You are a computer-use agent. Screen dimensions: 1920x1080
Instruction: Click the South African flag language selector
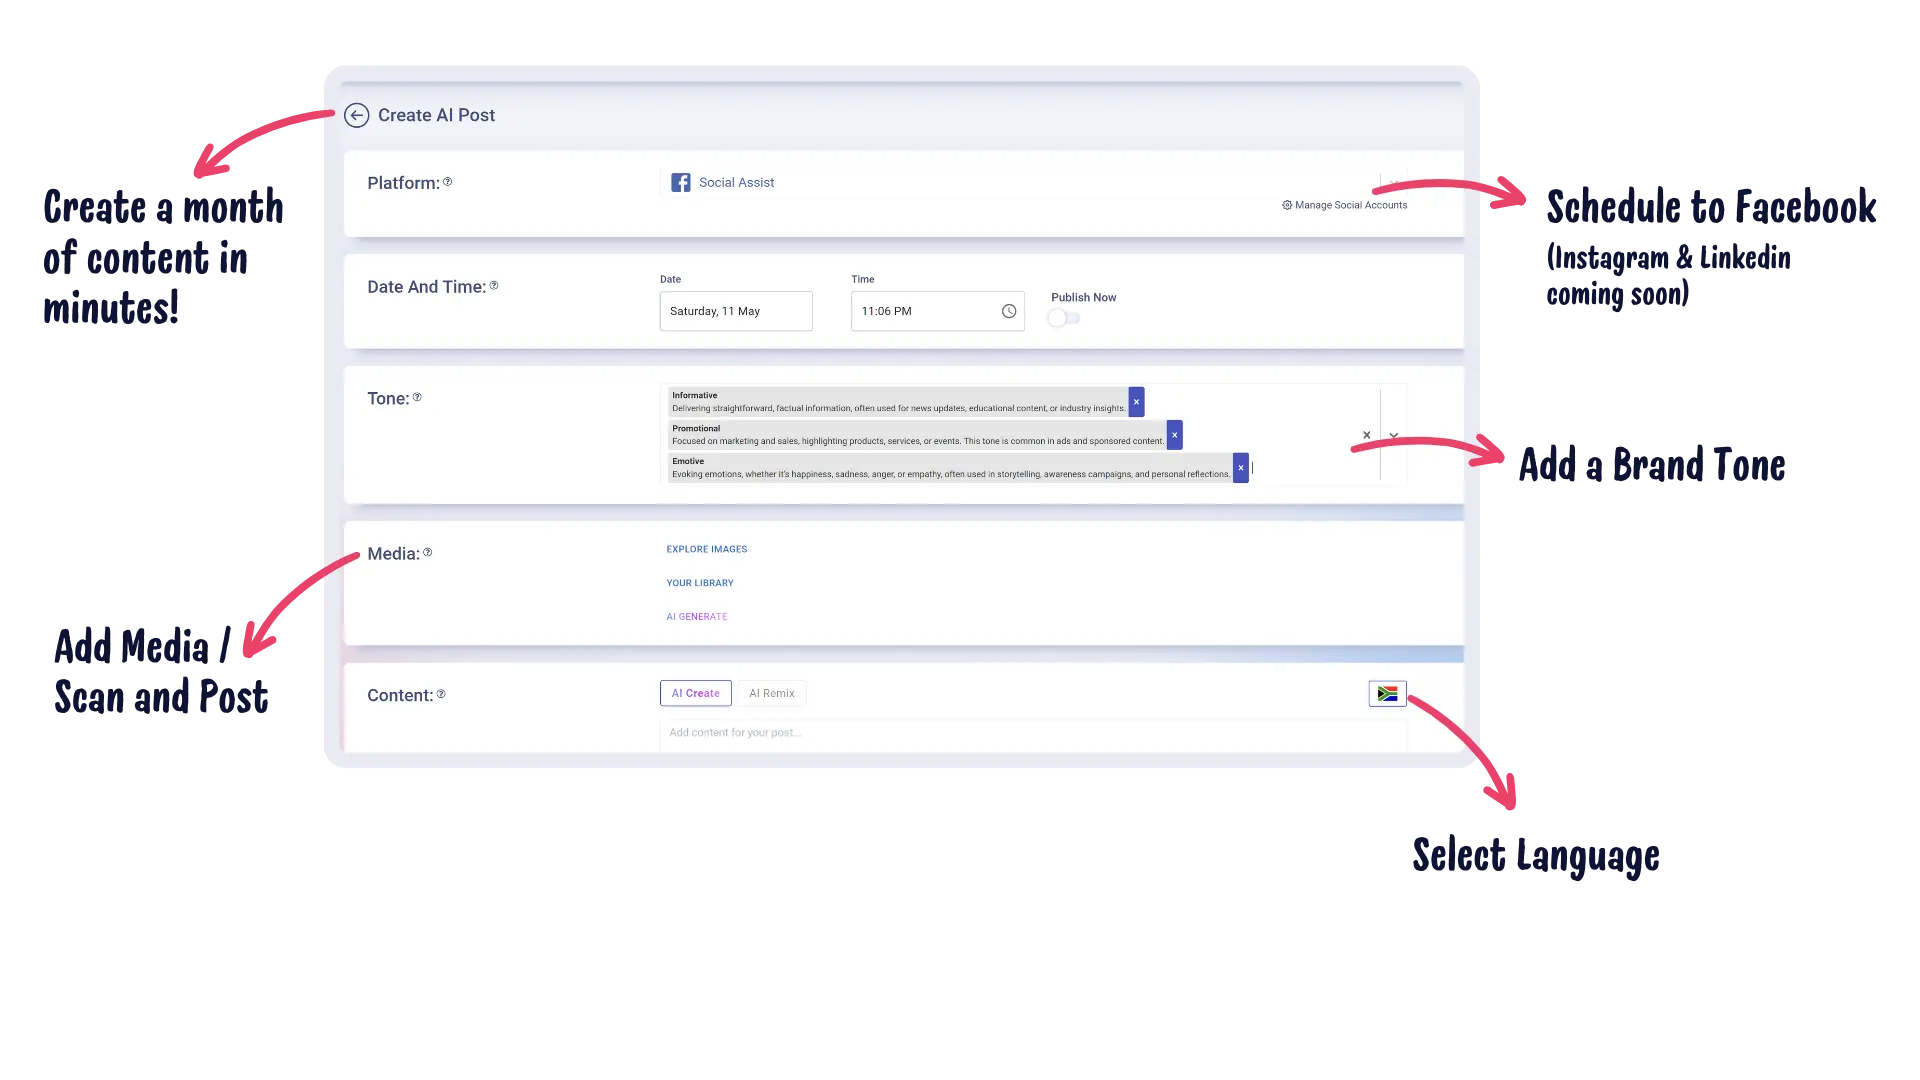tap(1387, 693)
